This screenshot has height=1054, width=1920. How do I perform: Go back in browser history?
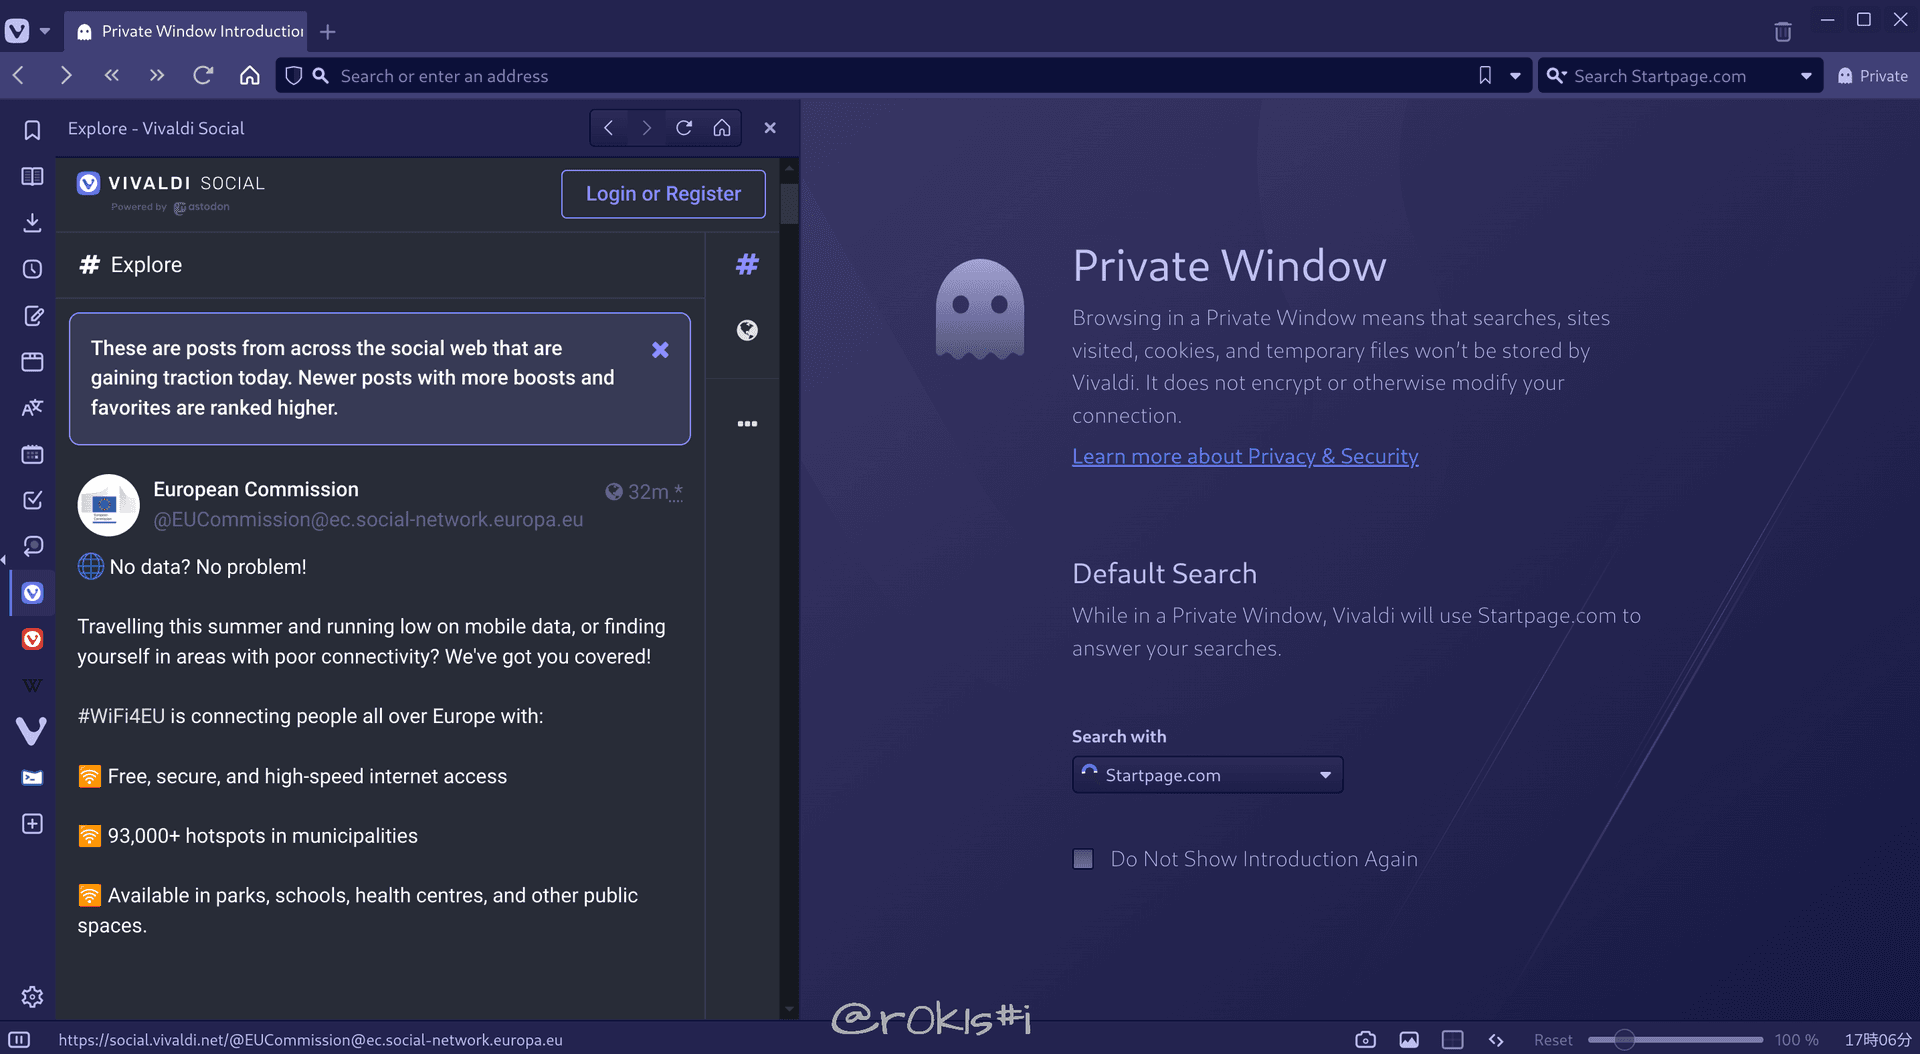(x=19, y=75)
